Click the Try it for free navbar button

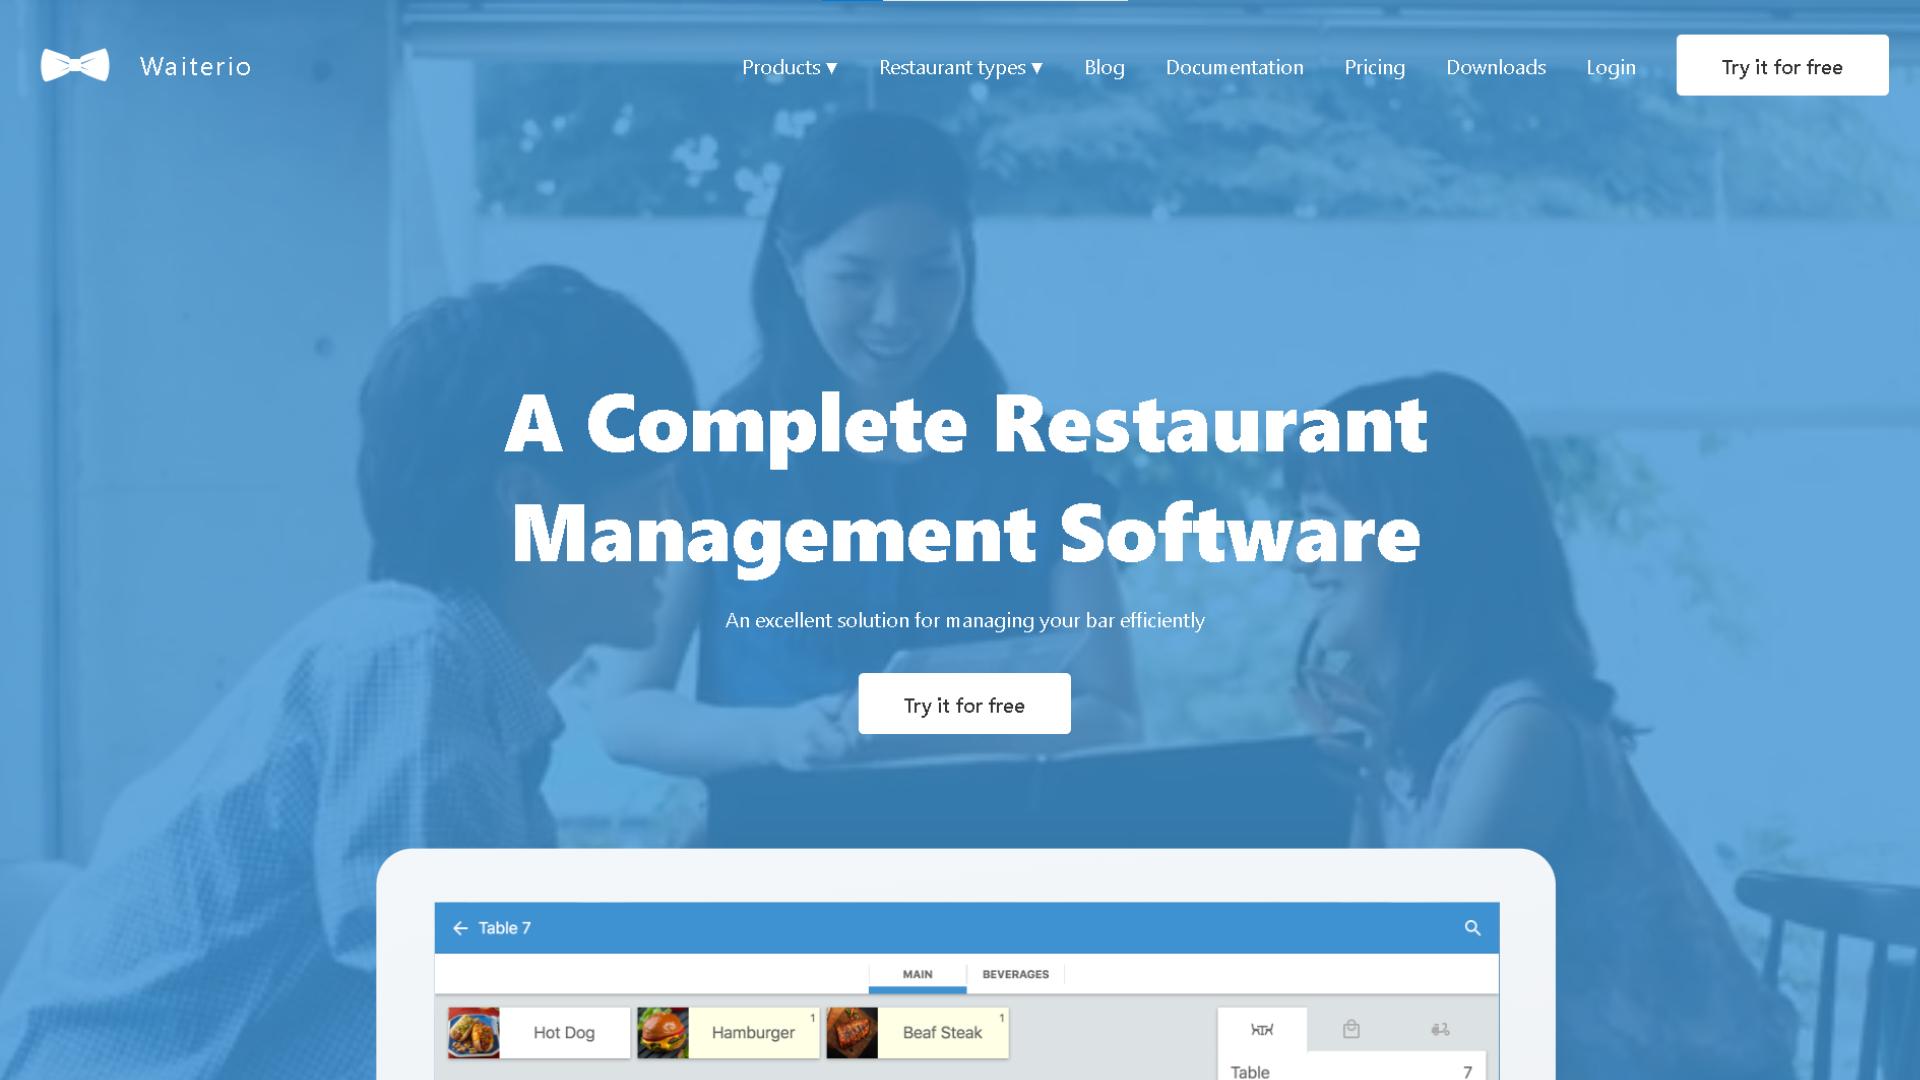pos(1782,65)
